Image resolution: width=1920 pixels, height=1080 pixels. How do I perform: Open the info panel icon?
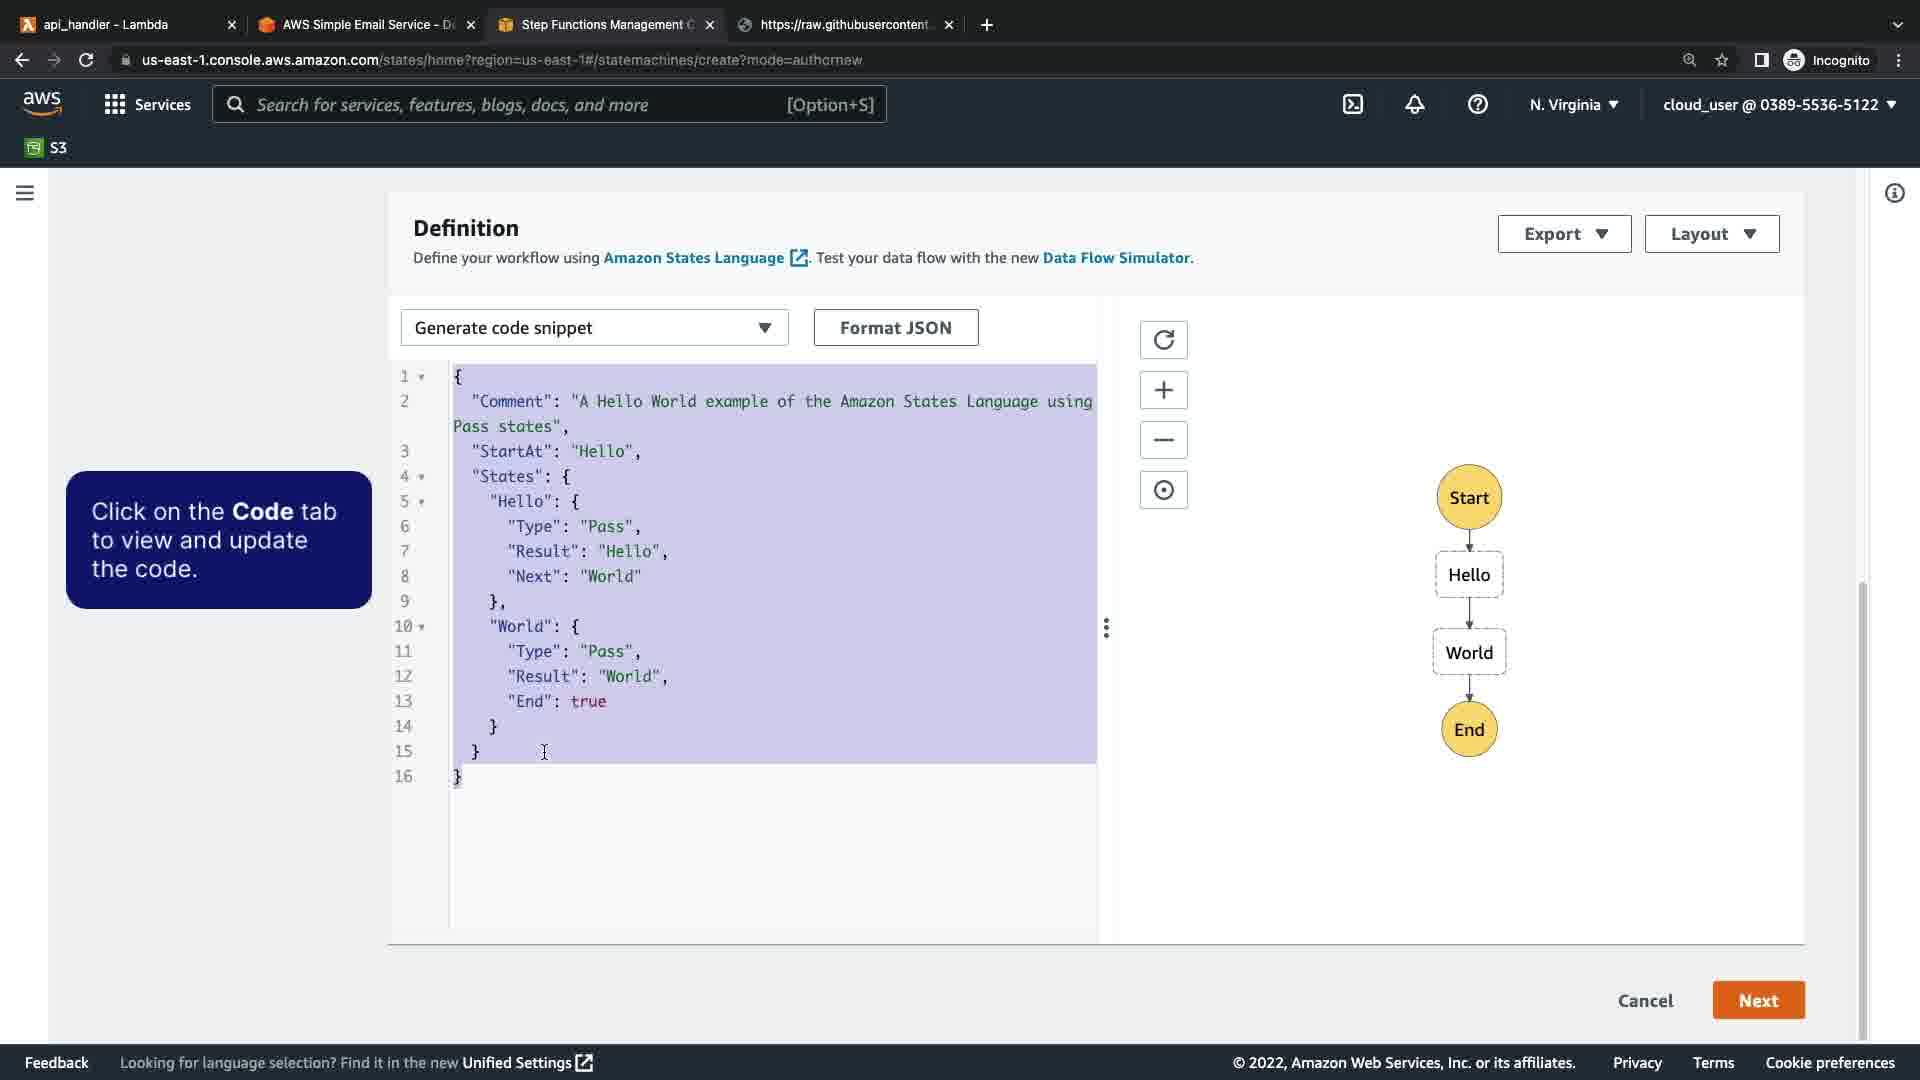1894,193
